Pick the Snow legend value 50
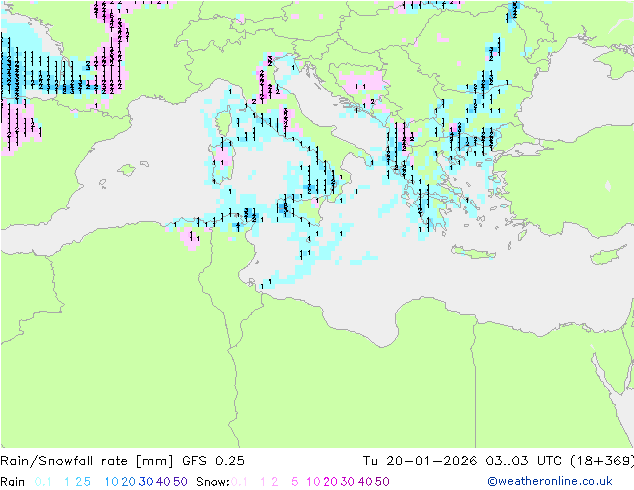 382,482
